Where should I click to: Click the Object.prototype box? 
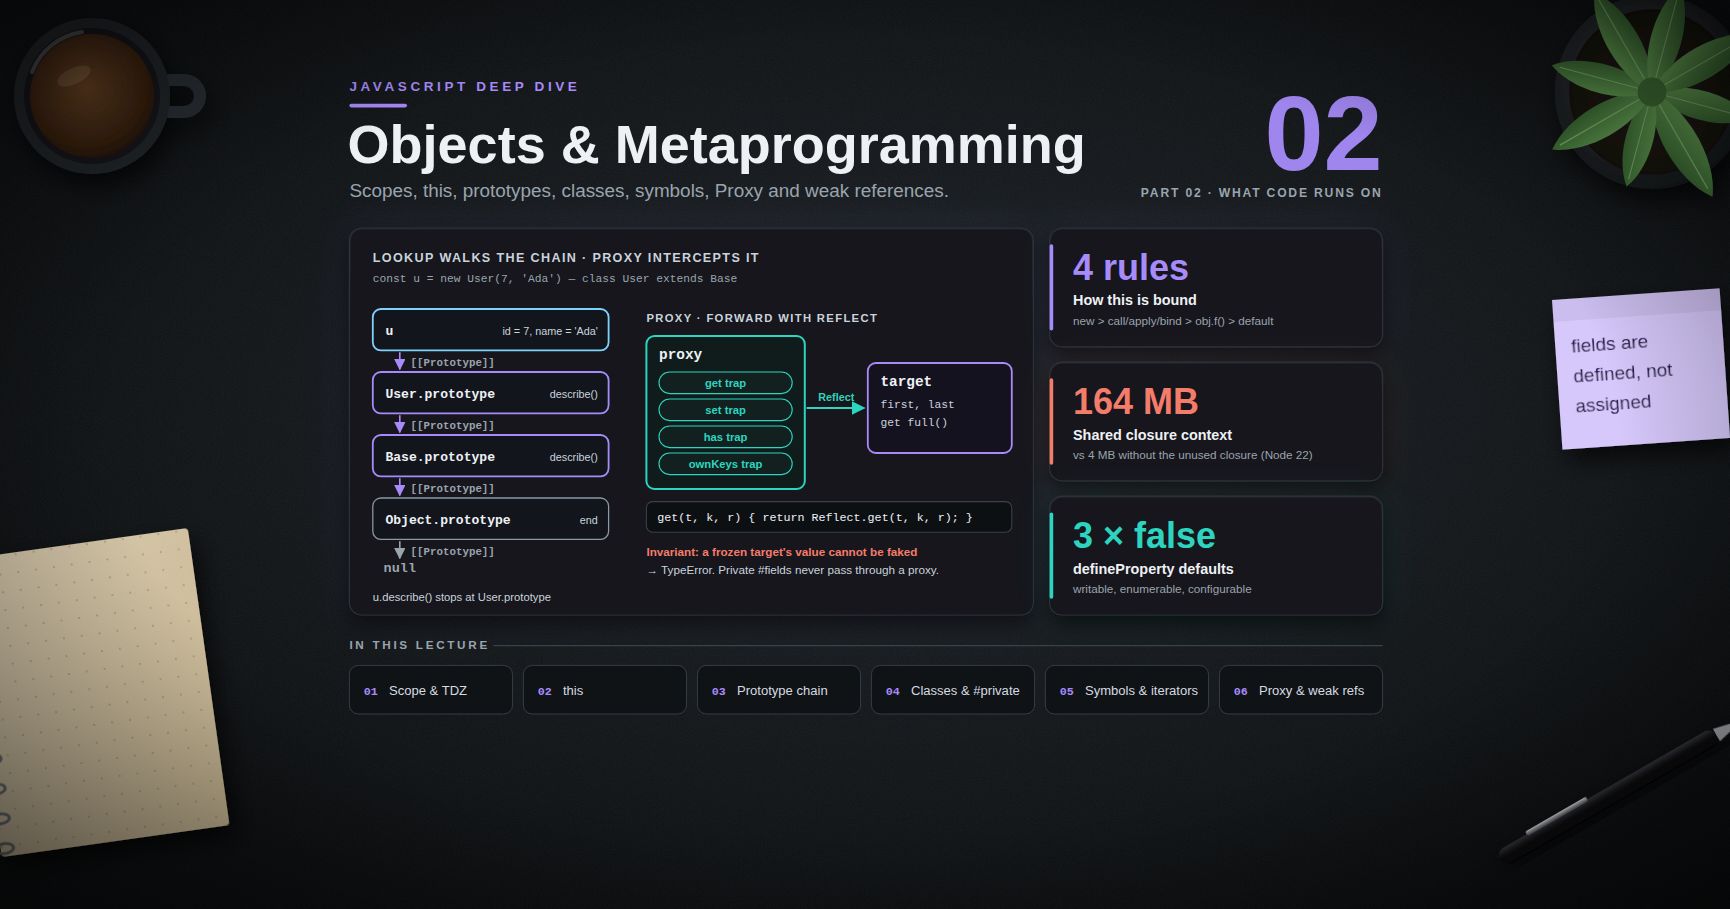(x=490, y=519)
